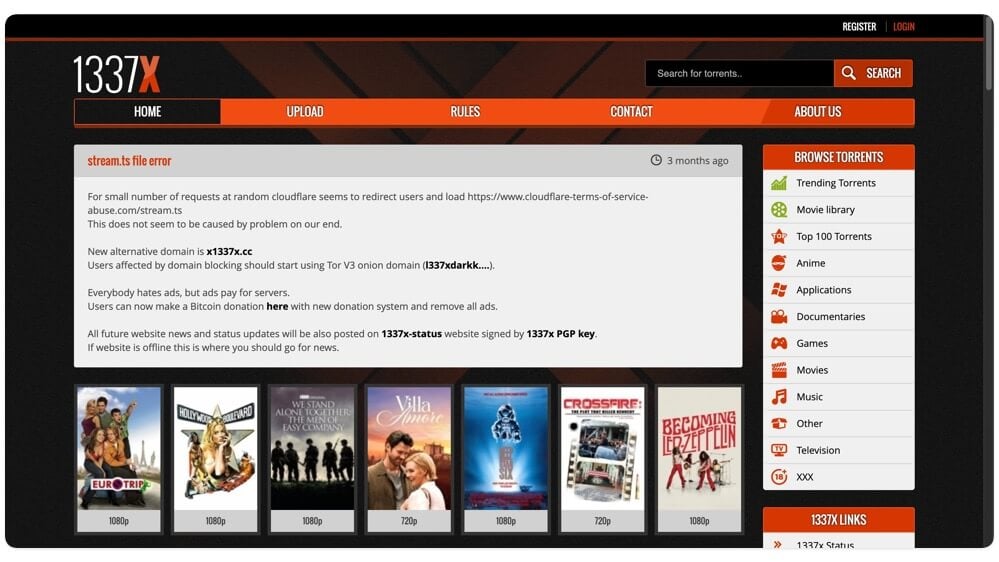Select the Top 100 Torrents star icon
999x562 pixels.
tap(779, 236)
